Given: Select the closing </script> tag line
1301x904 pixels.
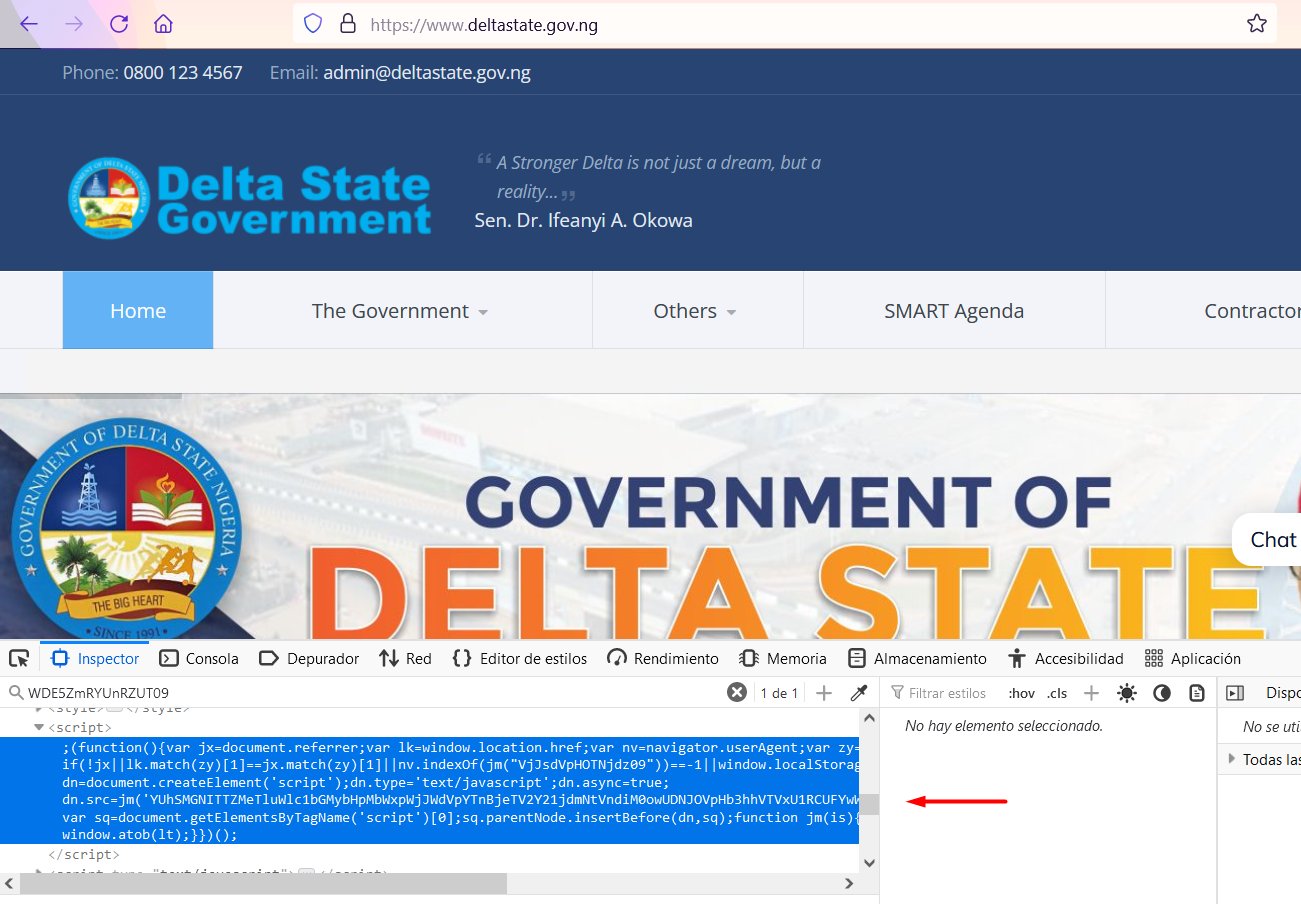Looking at the screenshot, I should click(x=84, y=855).
